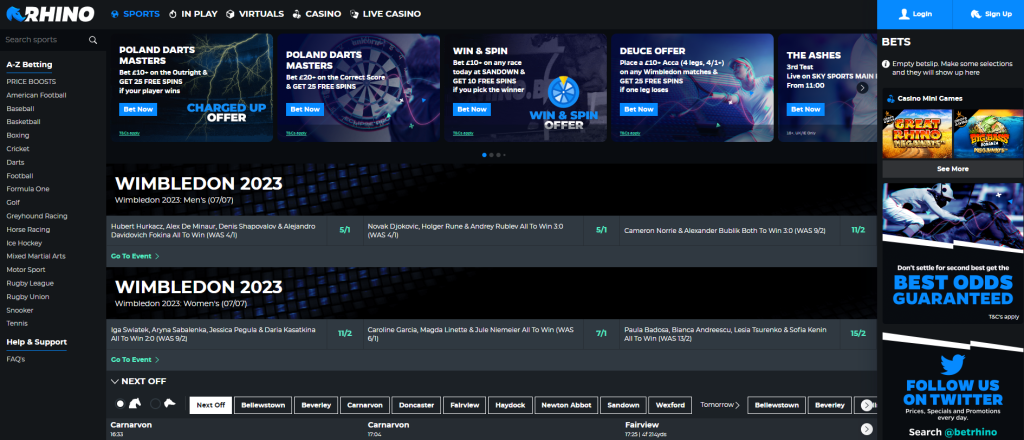The image size is (1024, 440).
Task: Select 5/1 odds for Djokovic multi
Action: click(x=601, y=230)
